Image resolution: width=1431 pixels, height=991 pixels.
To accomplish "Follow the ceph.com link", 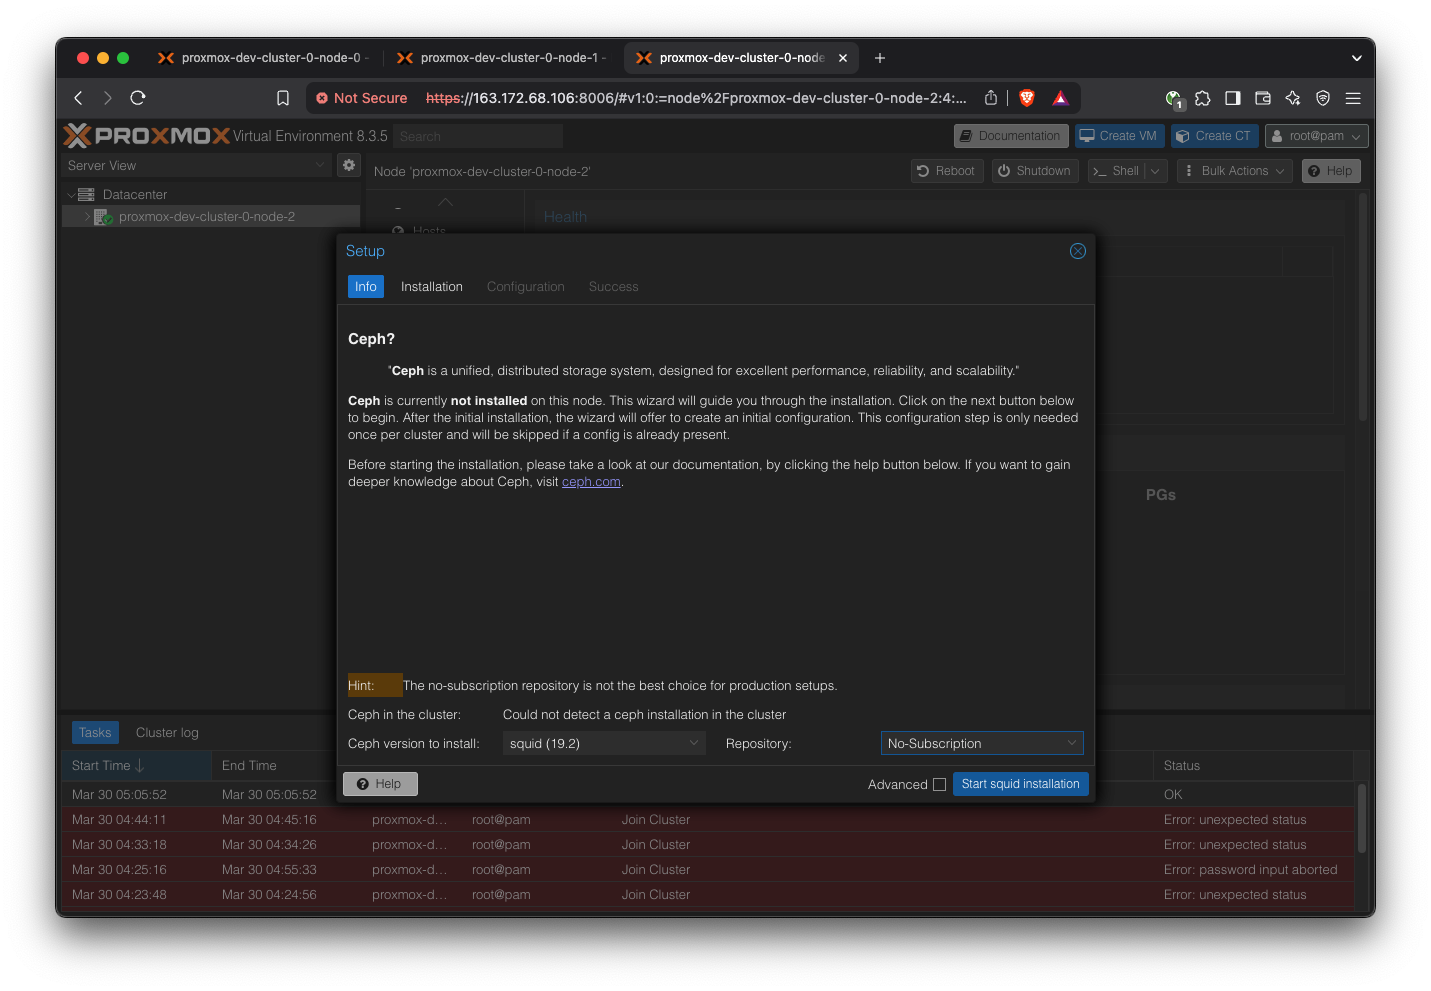I will click(x=591, y=482).
